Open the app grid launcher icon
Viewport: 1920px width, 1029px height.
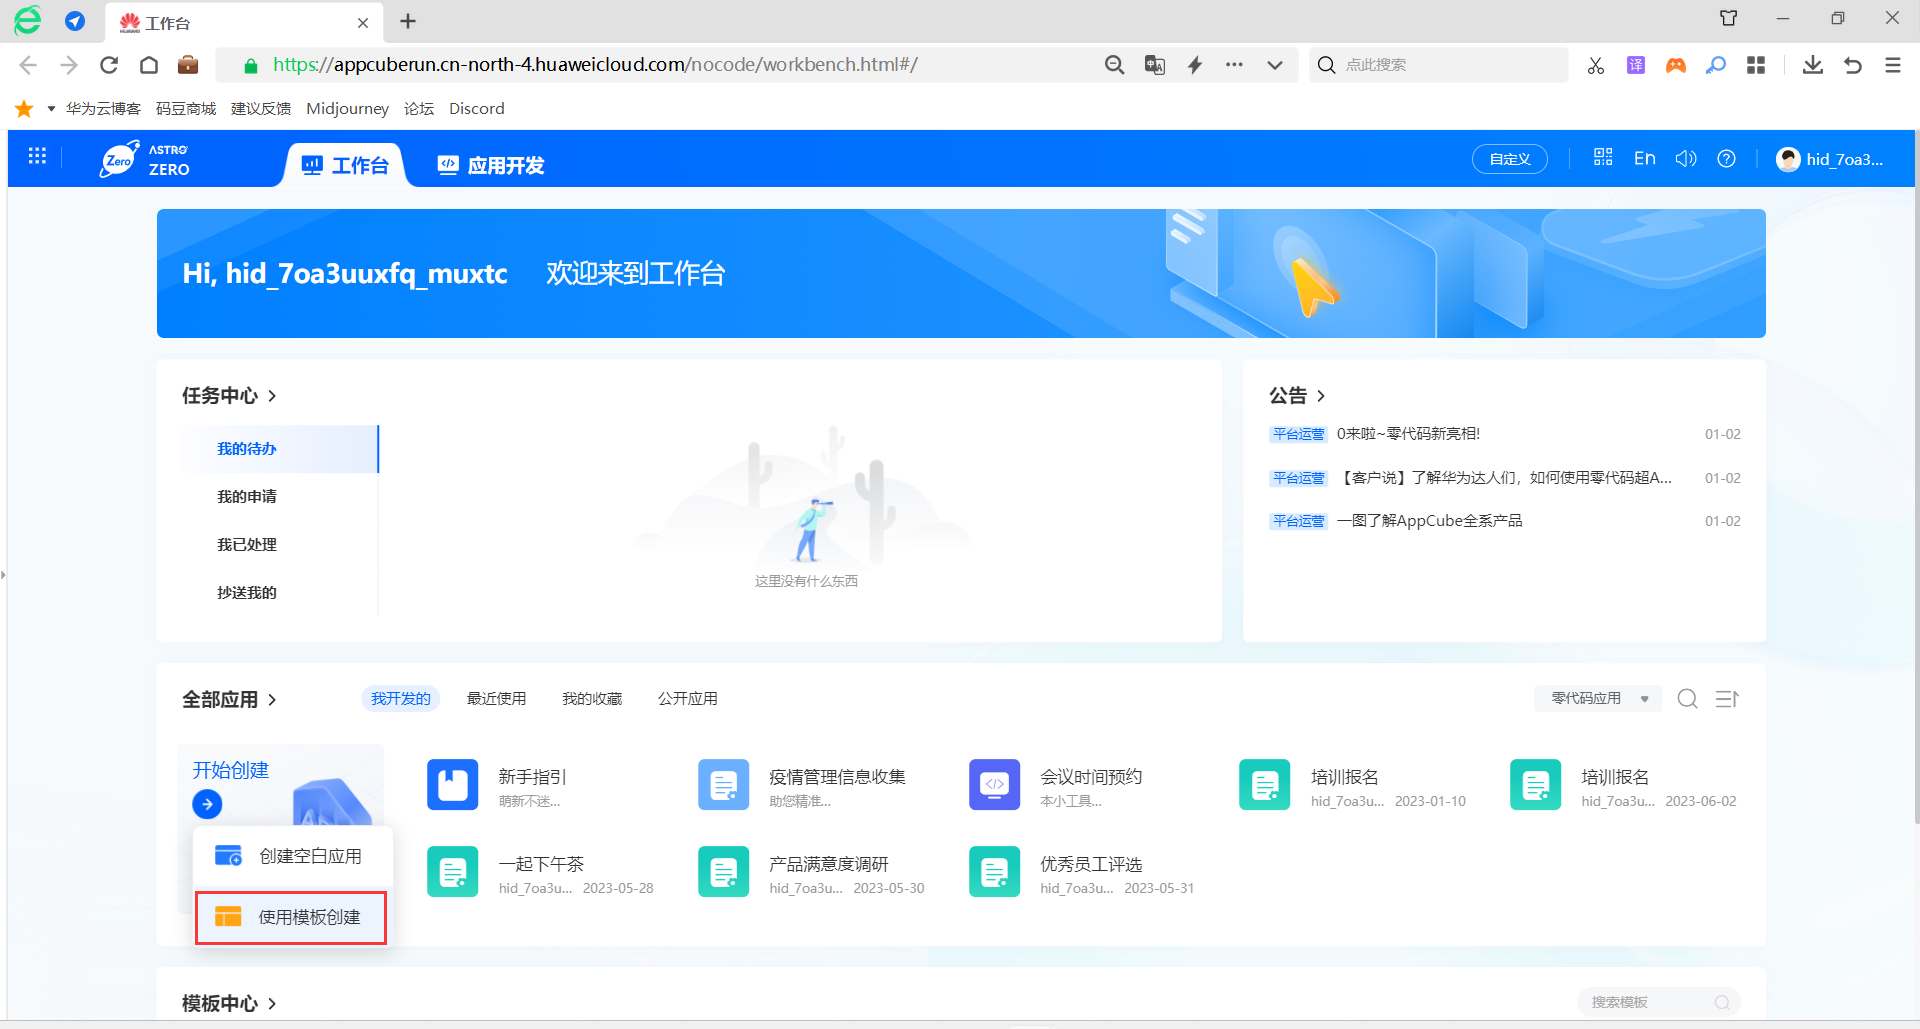pyautogui.click(x=37, y=156)
